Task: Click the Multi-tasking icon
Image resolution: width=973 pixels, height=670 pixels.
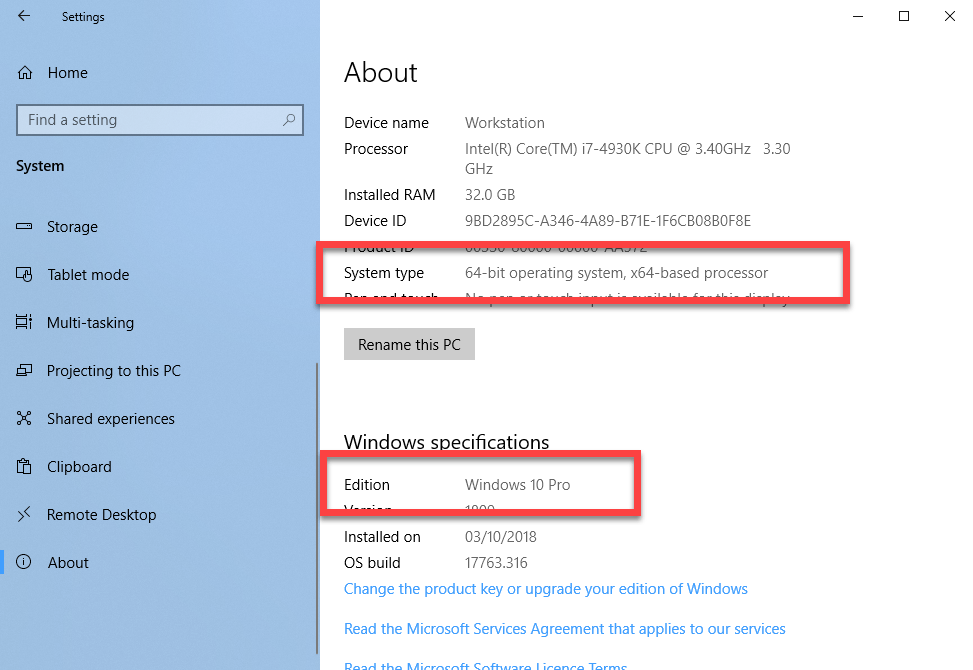Action: (24, 322)
